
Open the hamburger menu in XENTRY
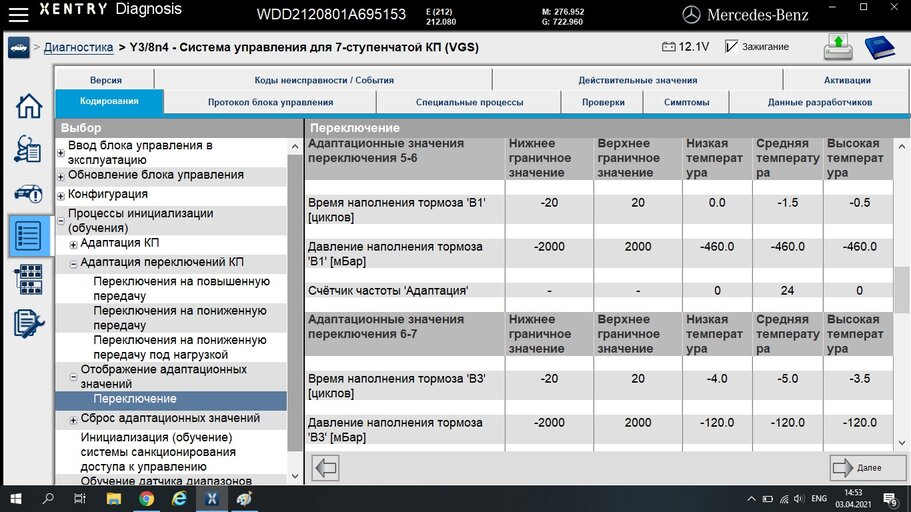coord(18,15)
